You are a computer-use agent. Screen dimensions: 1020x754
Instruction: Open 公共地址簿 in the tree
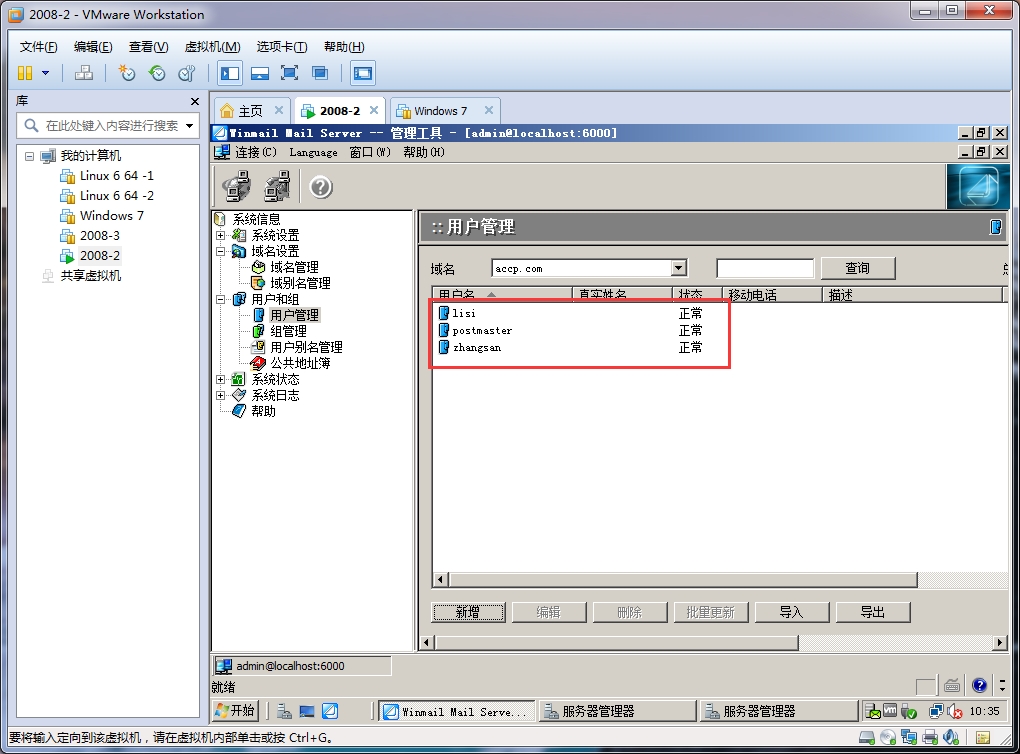point(300,363)
